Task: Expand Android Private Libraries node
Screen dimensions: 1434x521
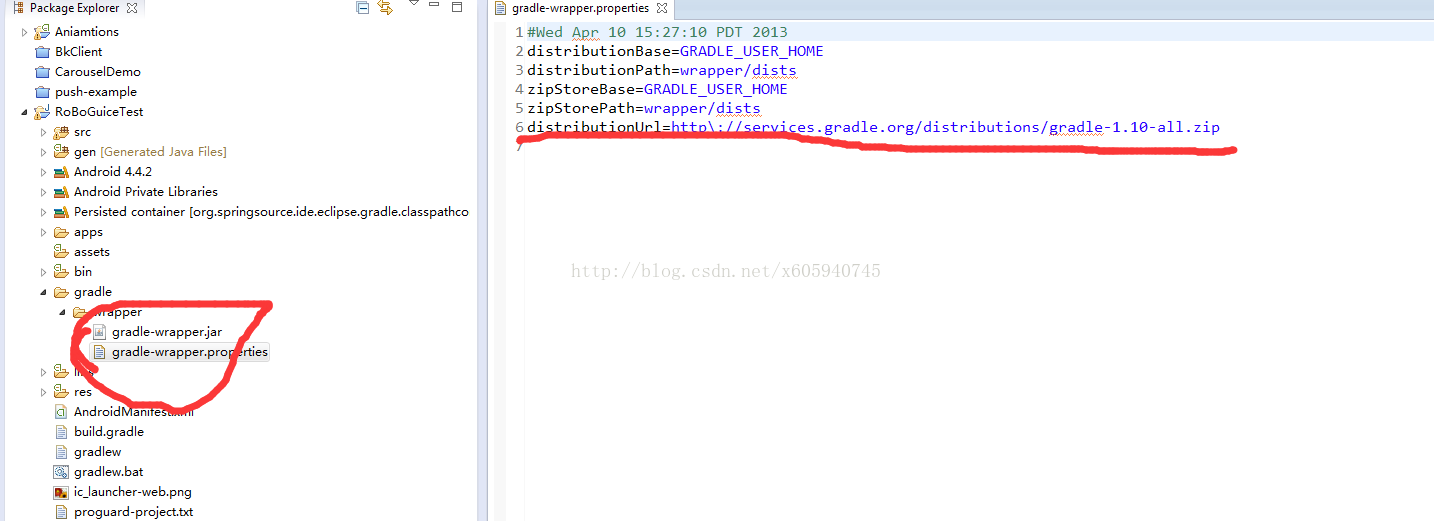Action: click(43, 192)
